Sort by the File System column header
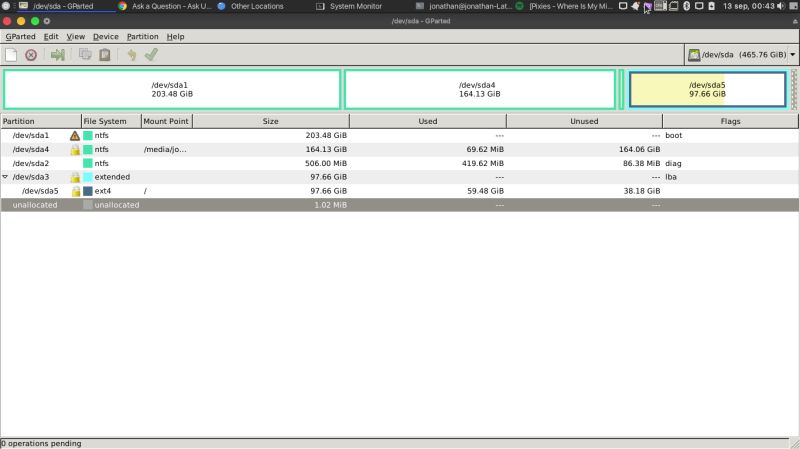Image resolution: width=800 pixels, height=449 pixels. 111,121
